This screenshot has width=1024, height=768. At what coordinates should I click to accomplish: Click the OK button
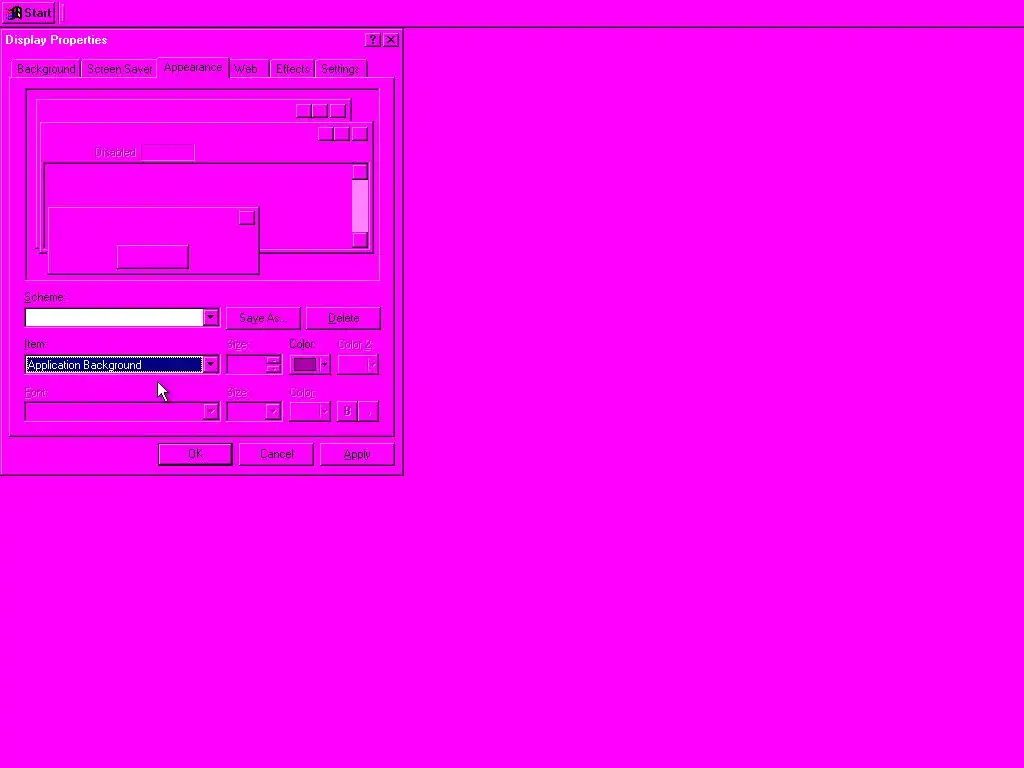pyautogui.click(x=195, y=454)
